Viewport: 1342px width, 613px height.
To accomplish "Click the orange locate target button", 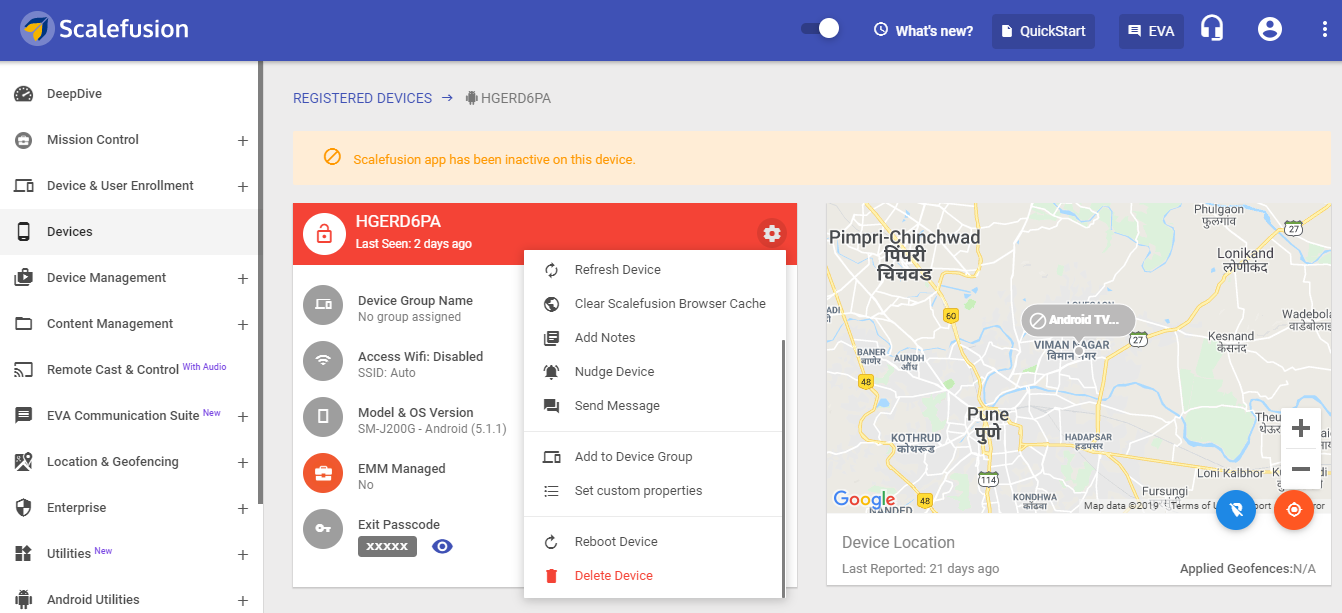I will coord(1294,510).
